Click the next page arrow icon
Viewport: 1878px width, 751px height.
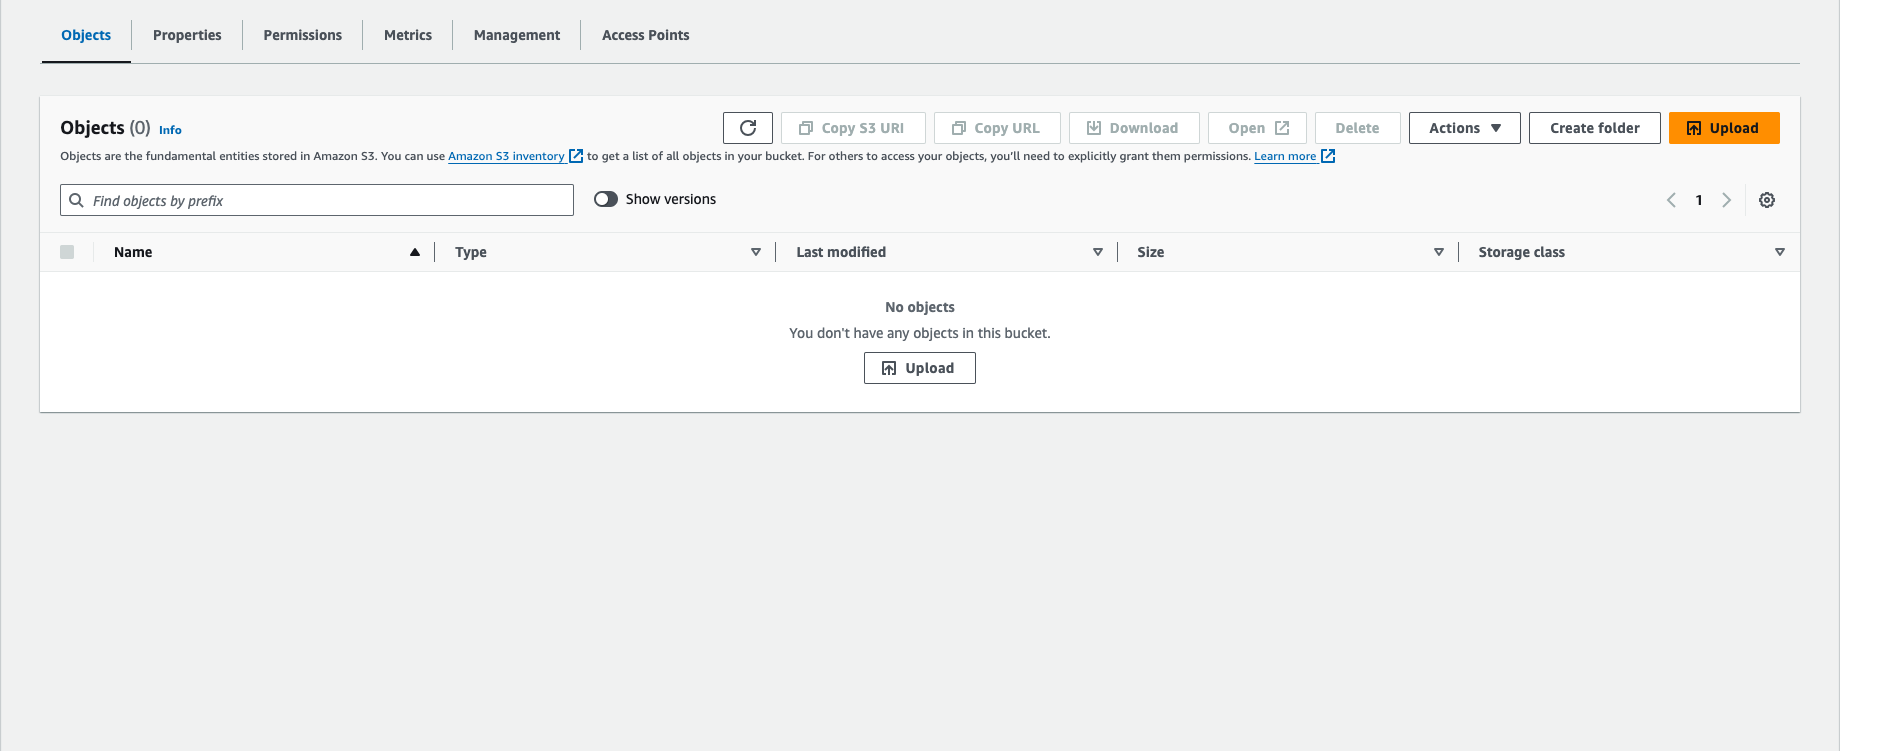coord(1726,200)
